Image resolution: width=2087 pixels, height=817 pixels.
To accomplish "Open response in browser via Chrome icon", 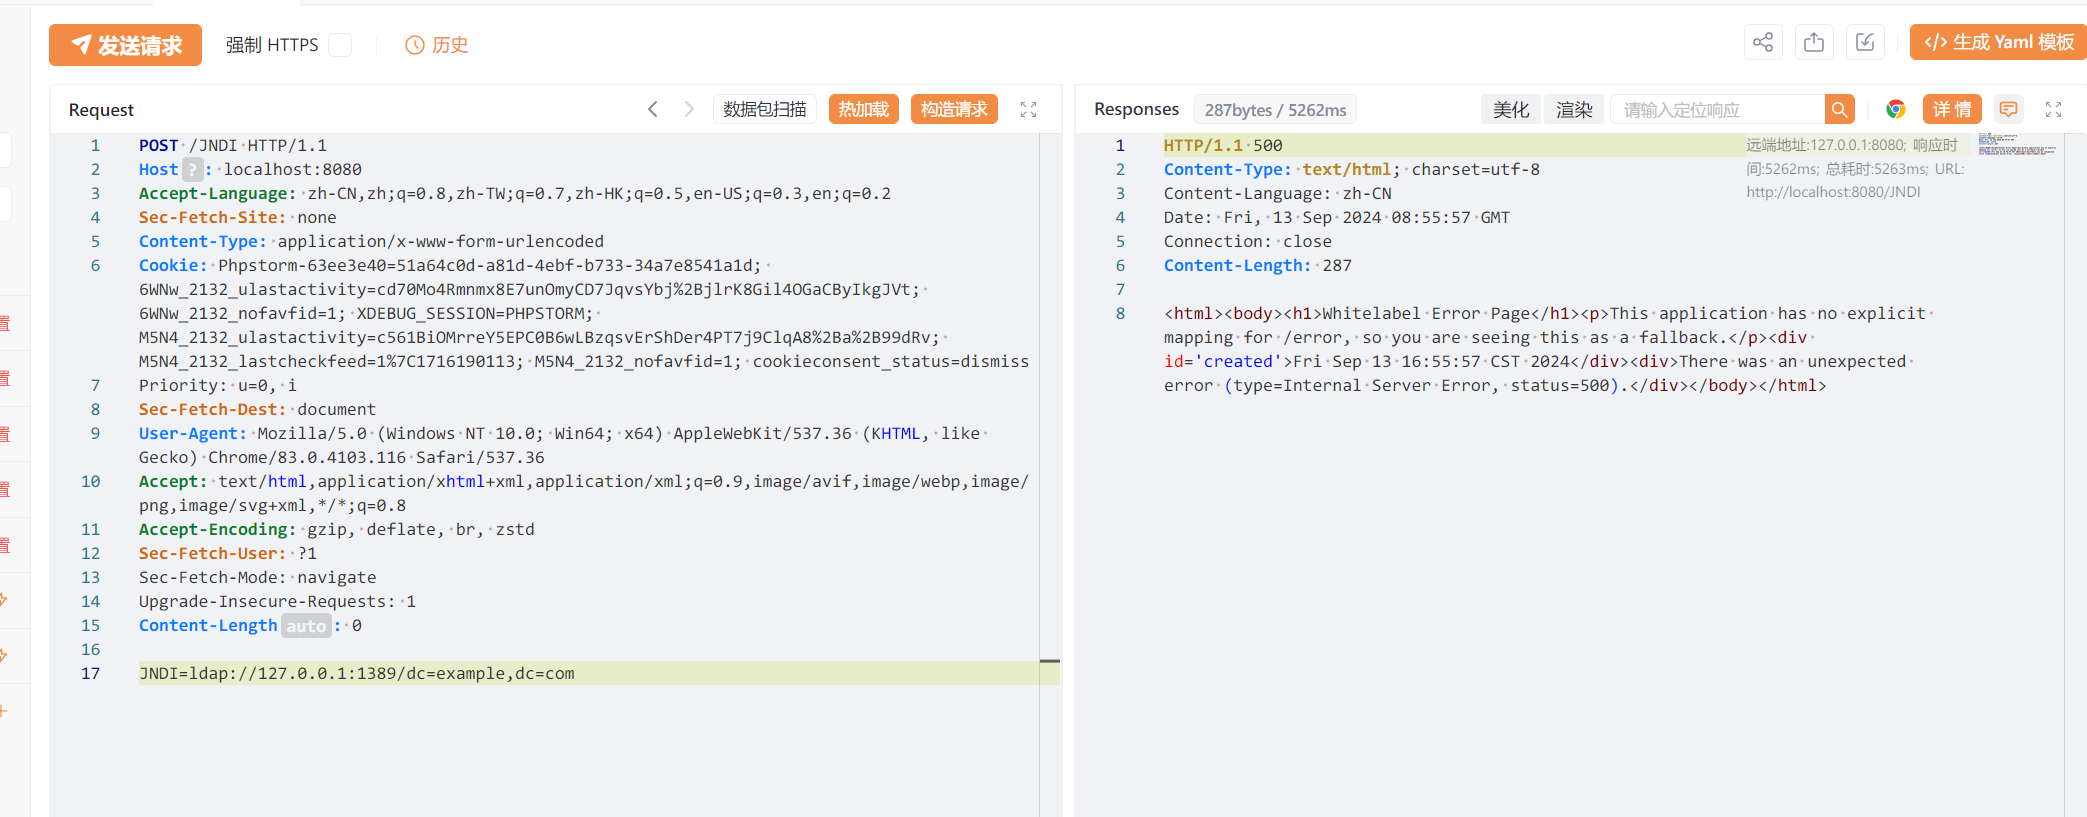I will 1895,110.
